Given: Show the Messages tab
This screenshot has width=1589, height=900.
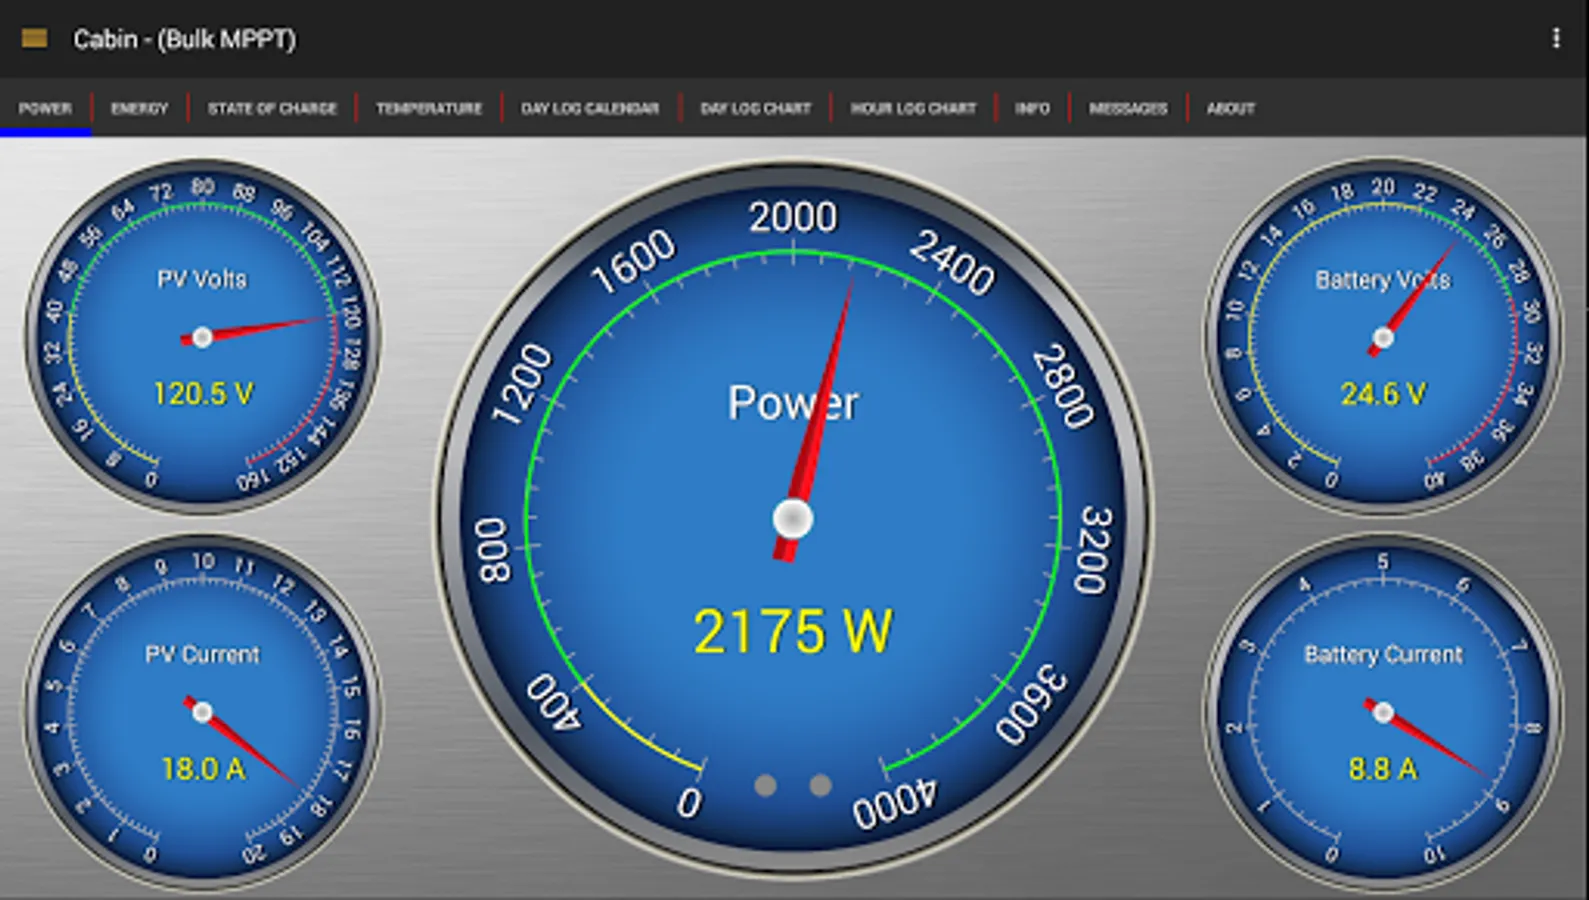Looking at the screenshot, I should click(1128, 108).
